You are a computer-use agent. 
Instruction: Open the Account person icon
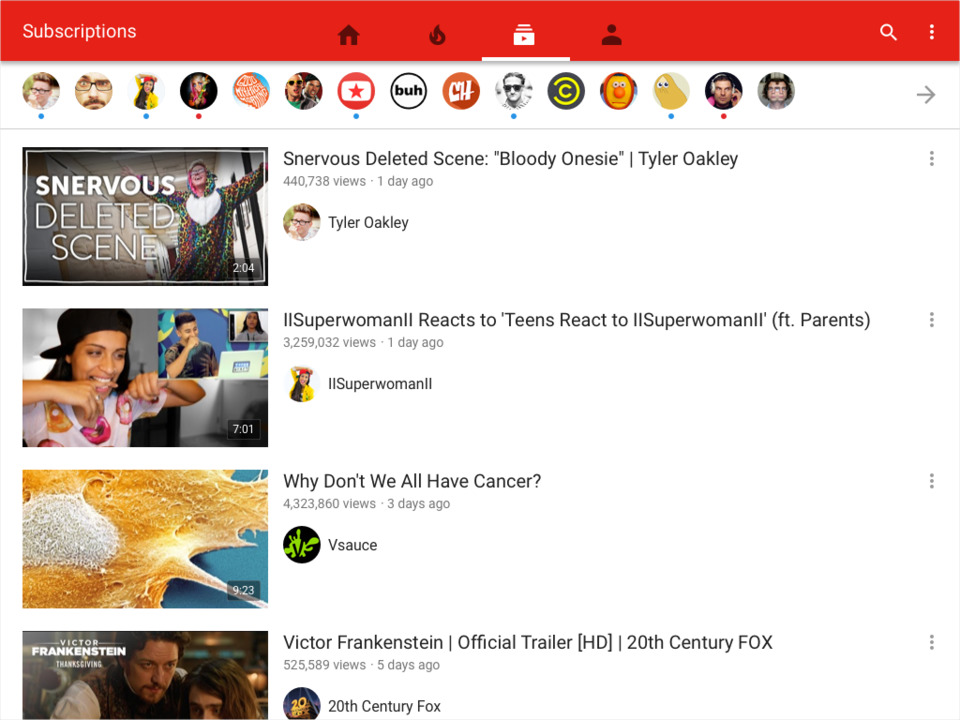pyautogui.click(x=611, y=34)
